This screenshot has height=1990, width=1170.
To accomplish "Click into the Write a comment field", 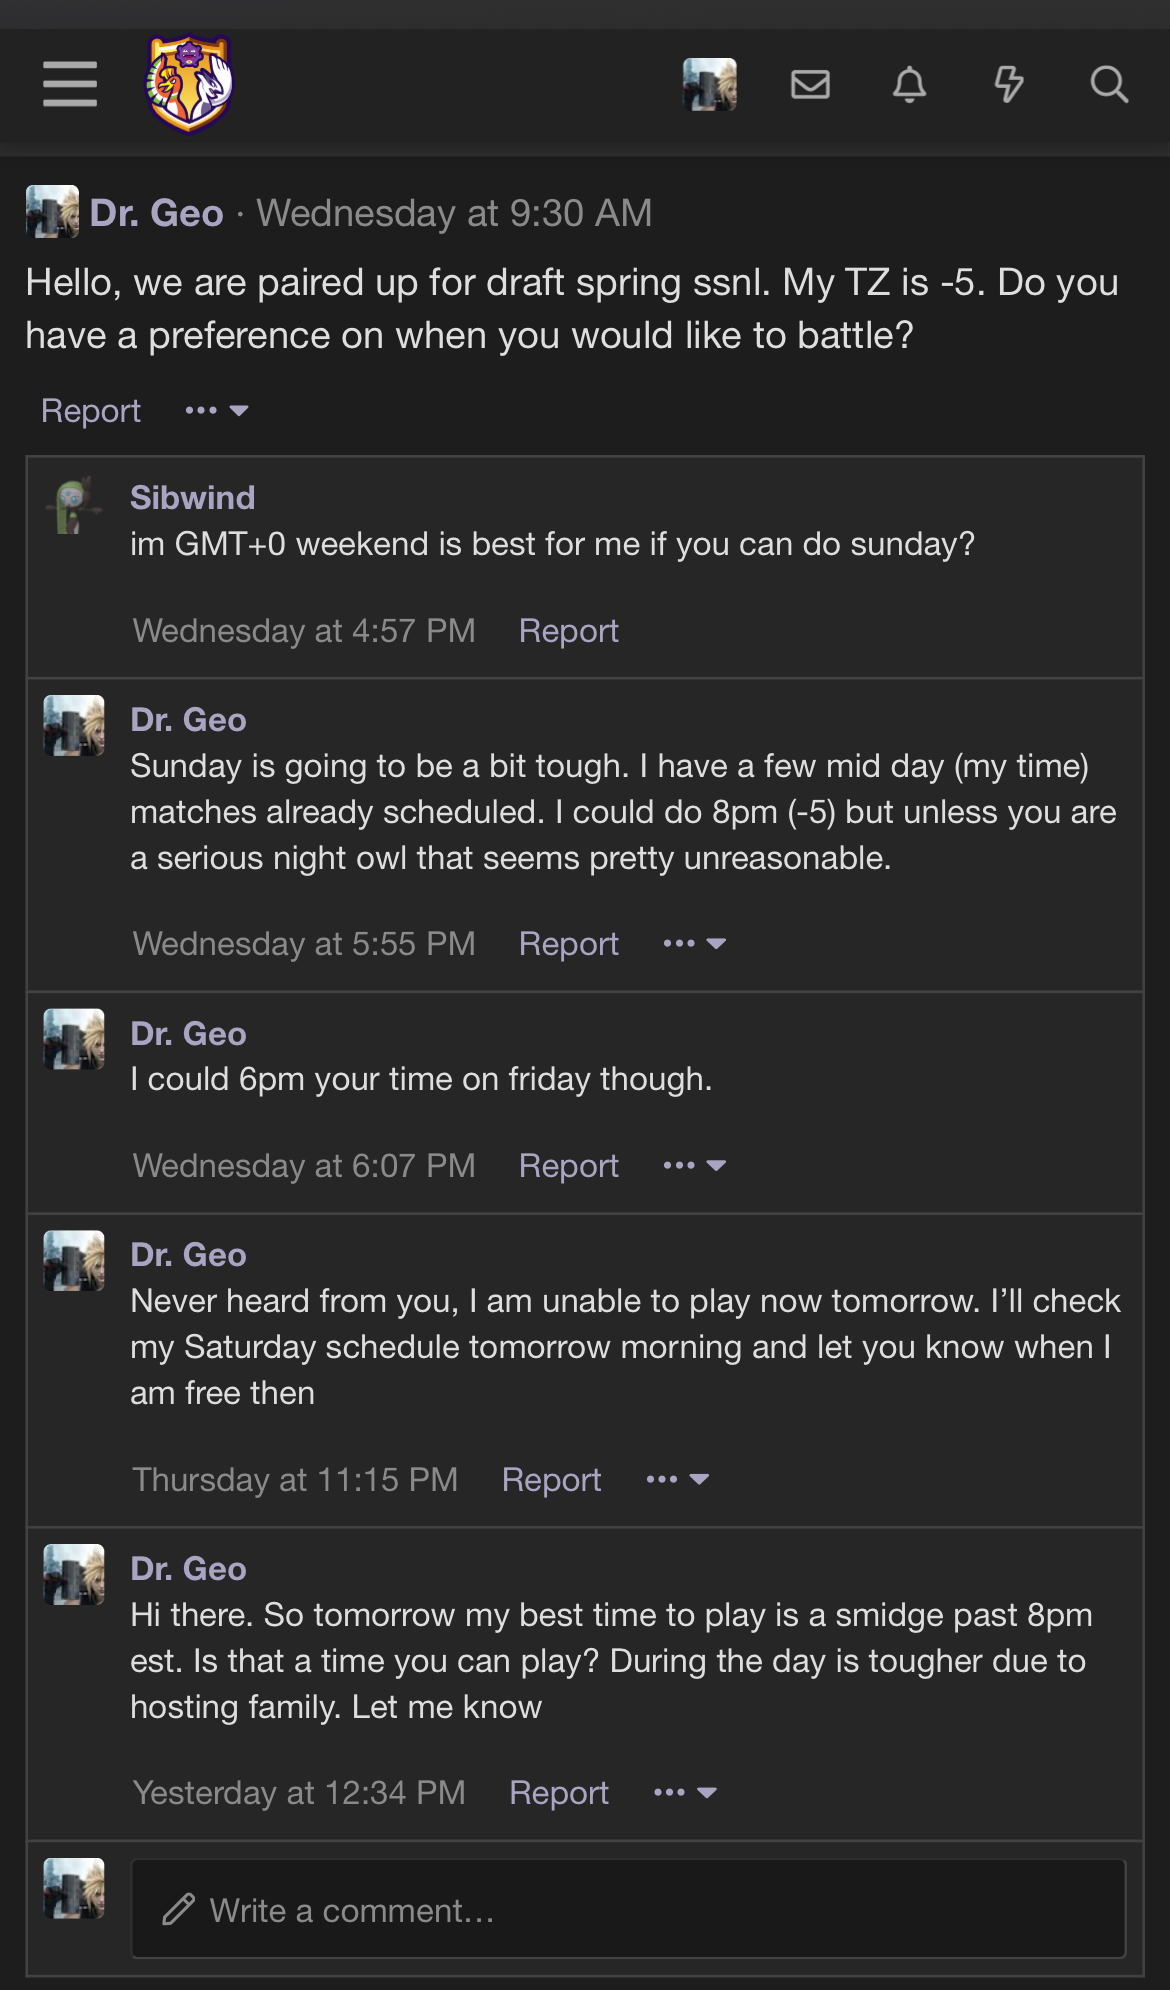I will point(628,1910).
